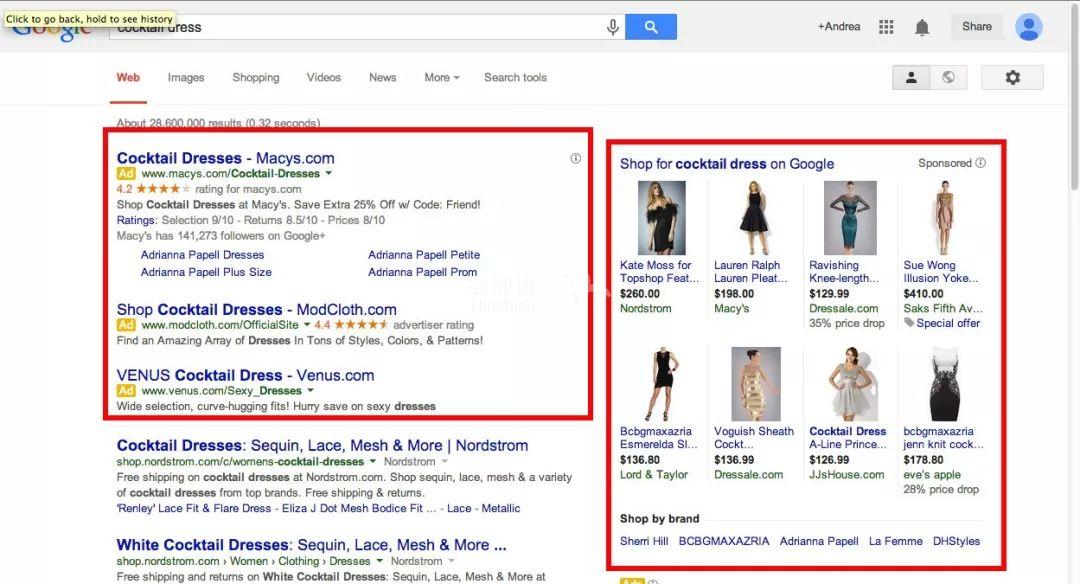
Task: Open VENUS Cocktail Dress - Venus.com ad
Action: pyautogui.click(x=245, y=375)
